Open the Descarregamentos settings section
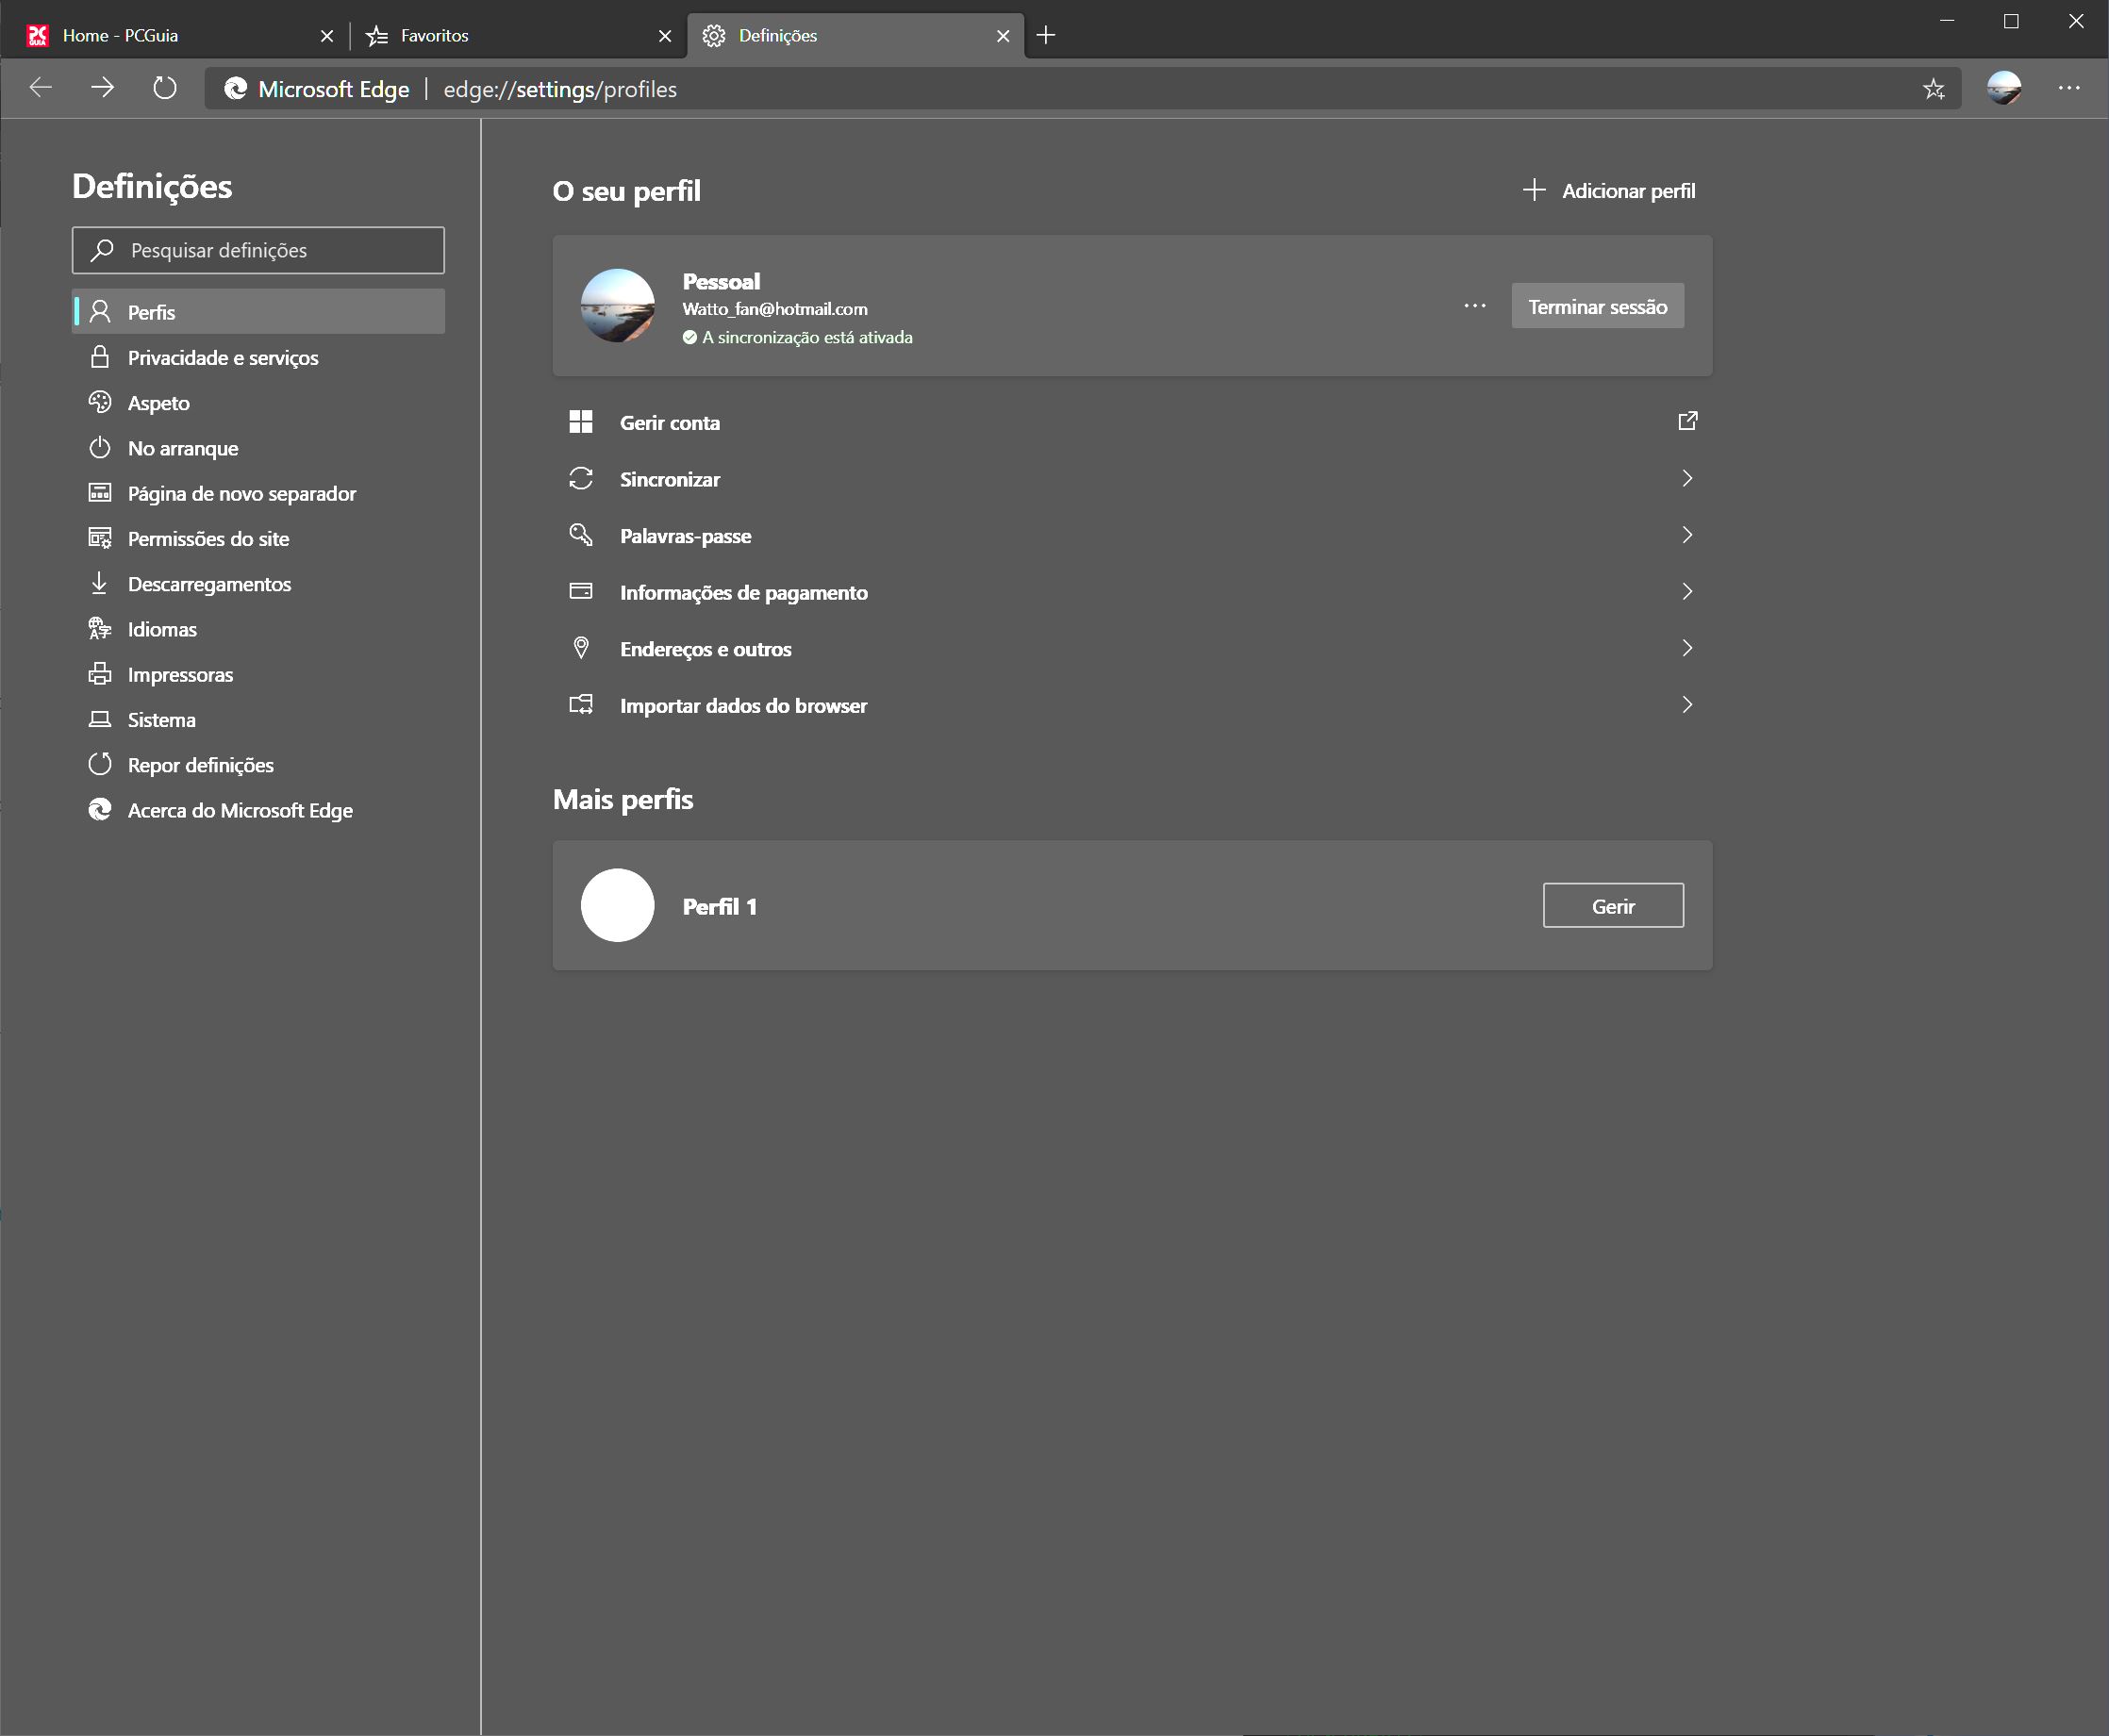 point(258,583)
